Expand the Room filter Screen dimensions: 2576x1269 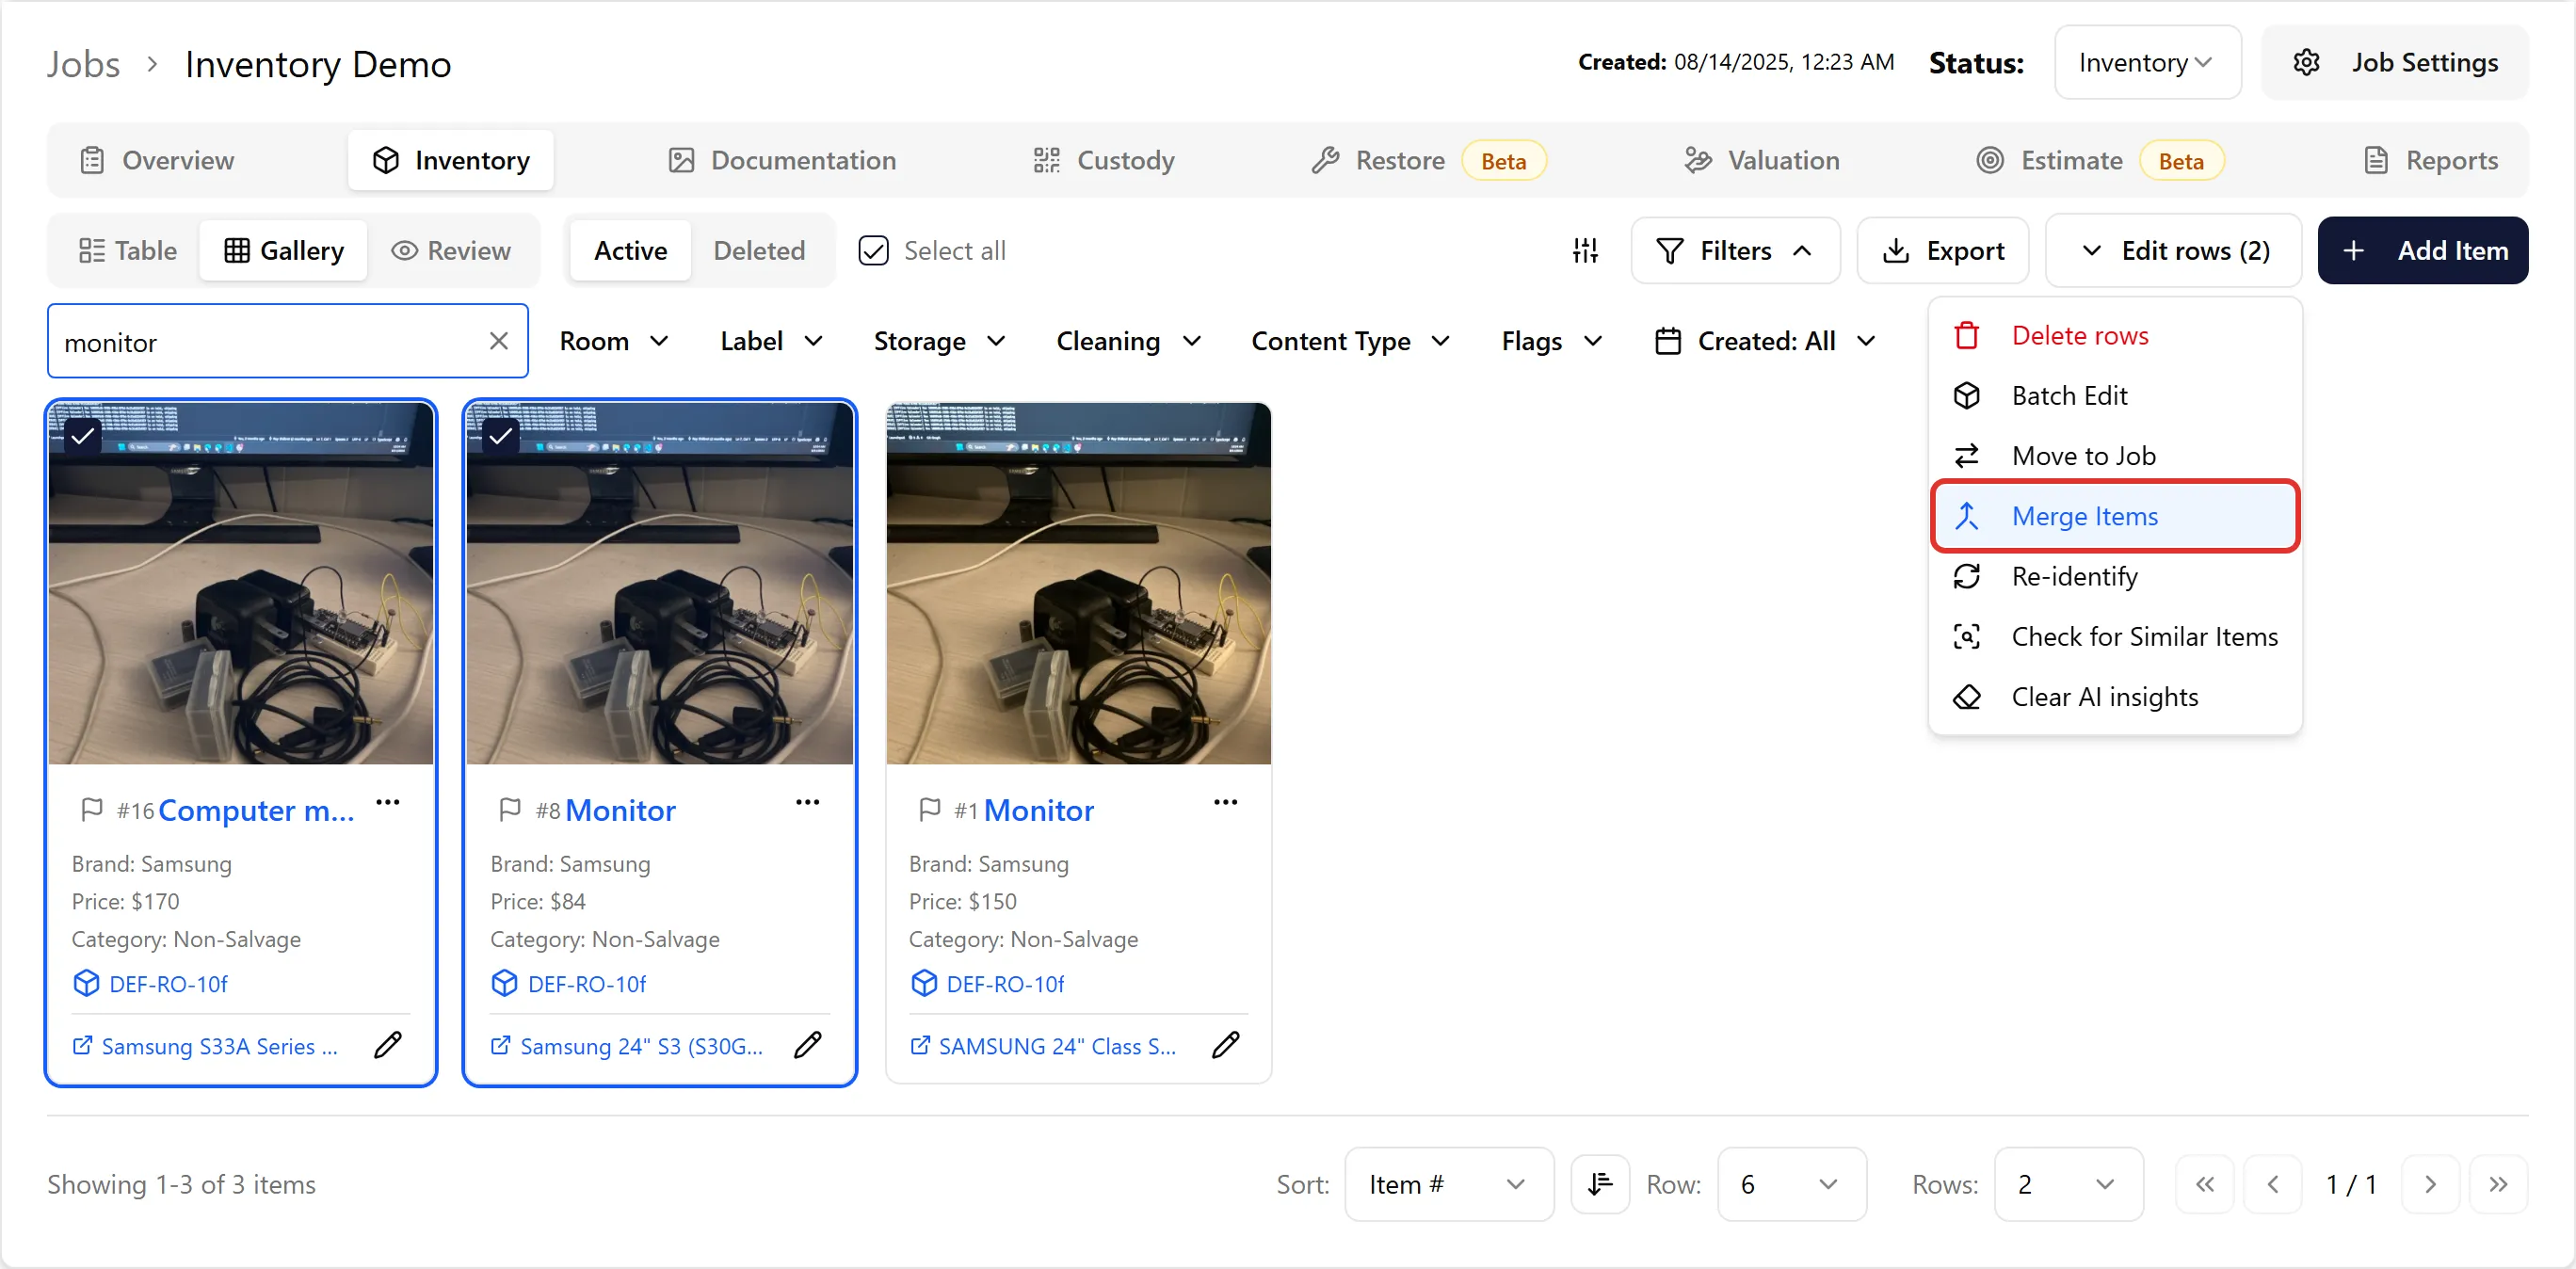click(x=614, y=341)
